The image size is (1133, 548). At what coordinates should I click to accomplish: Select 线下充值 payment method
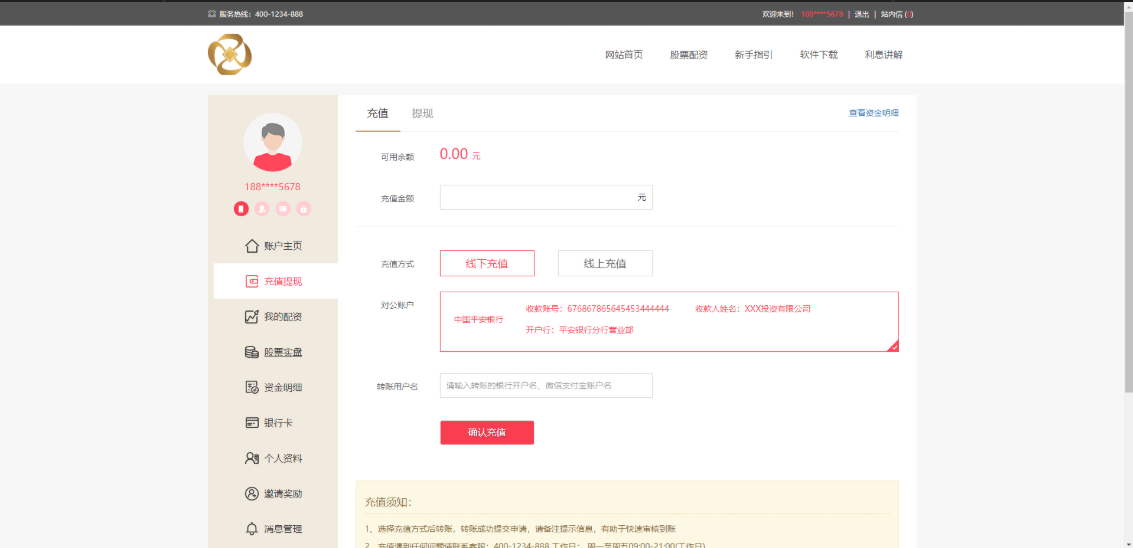point(487,263)
